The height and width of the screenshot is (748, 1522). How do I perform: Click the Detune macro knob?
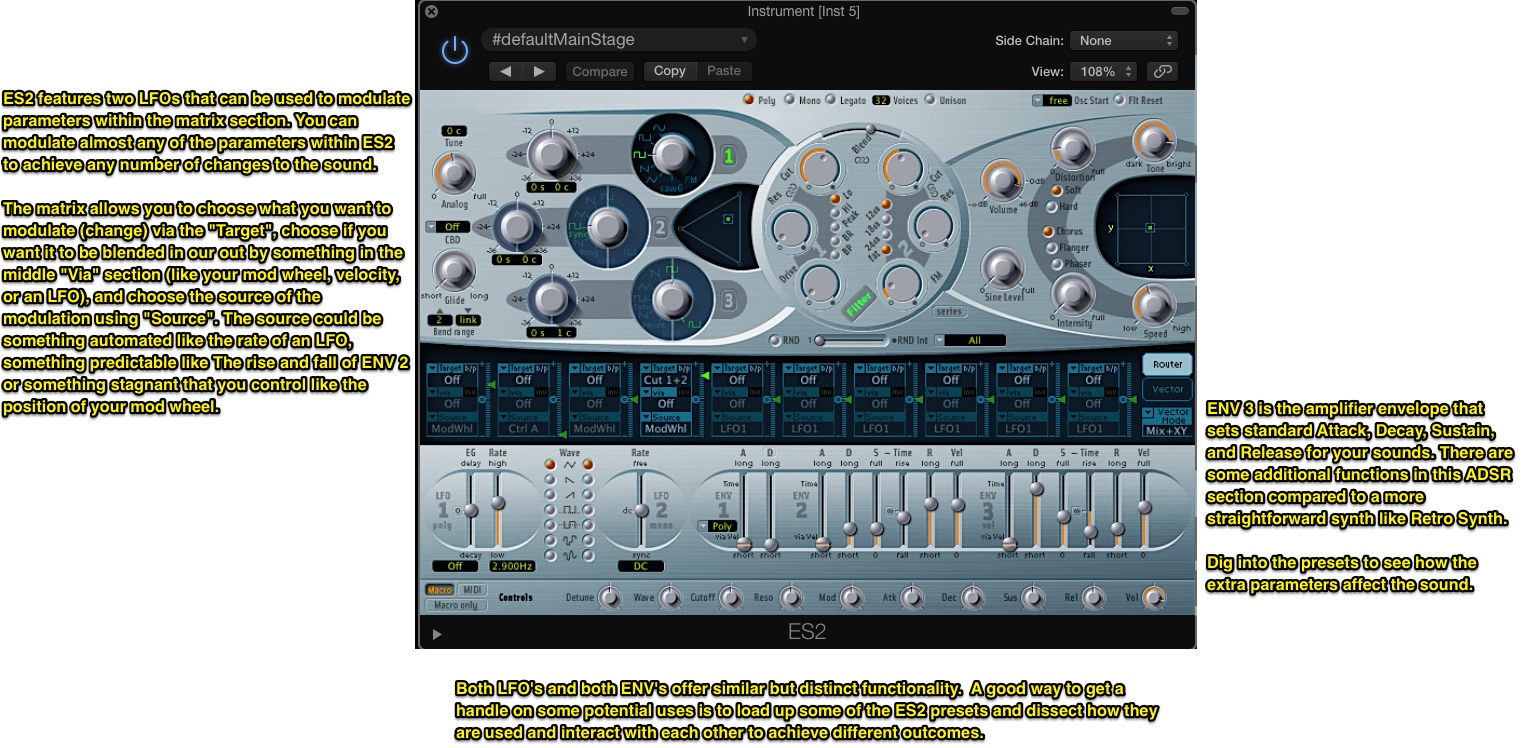coord(609,598)
